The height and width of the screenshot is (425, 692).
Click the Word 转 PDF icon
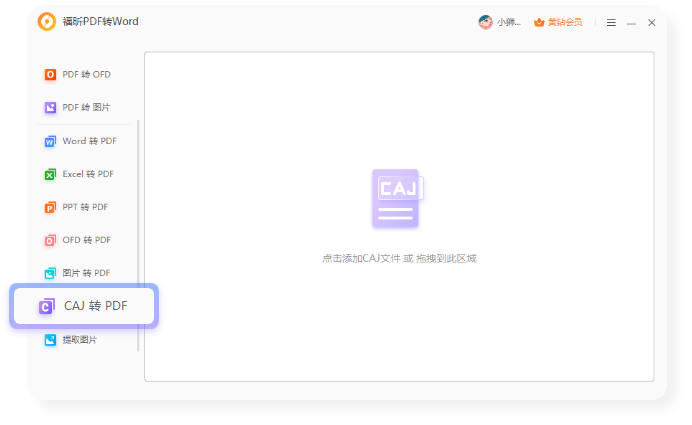(x=50, y=142)
